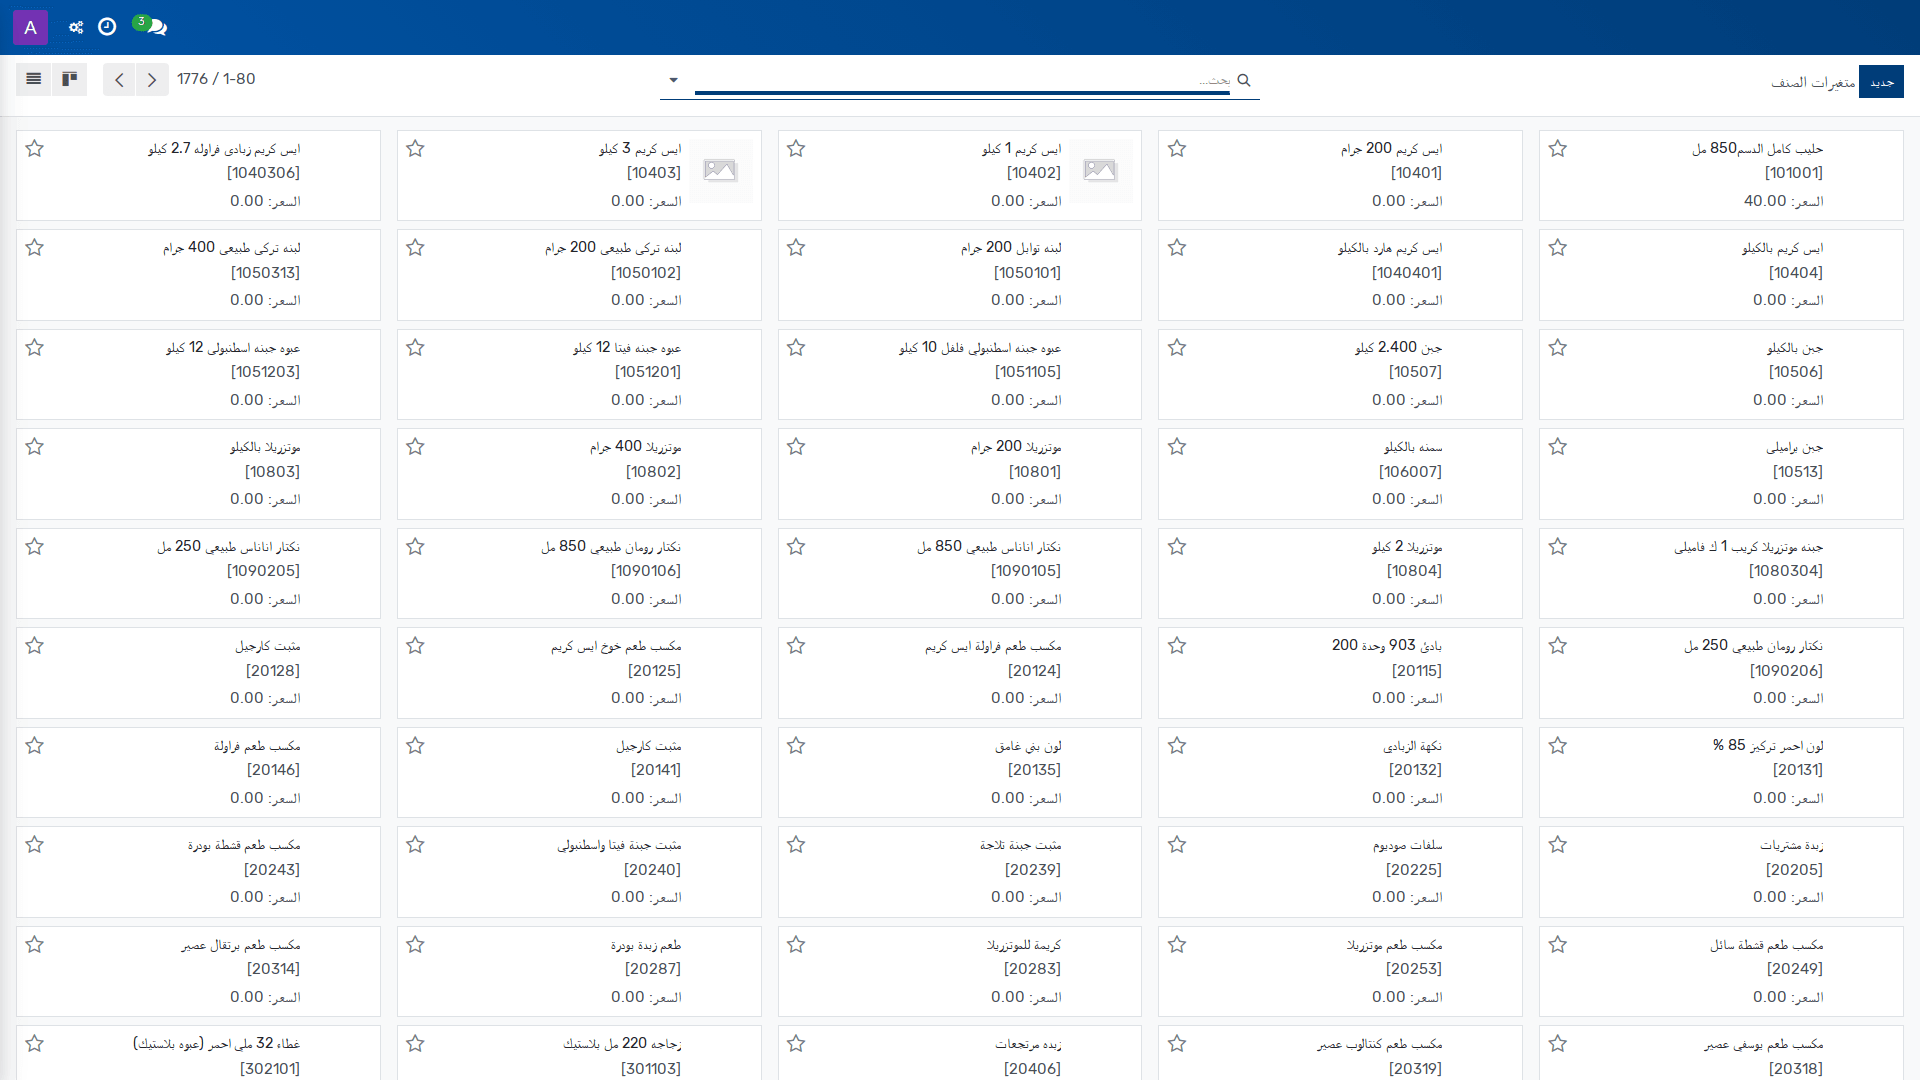Toggle favorite star for product [10401]

pyautogui.click(x=1177, y=149)
